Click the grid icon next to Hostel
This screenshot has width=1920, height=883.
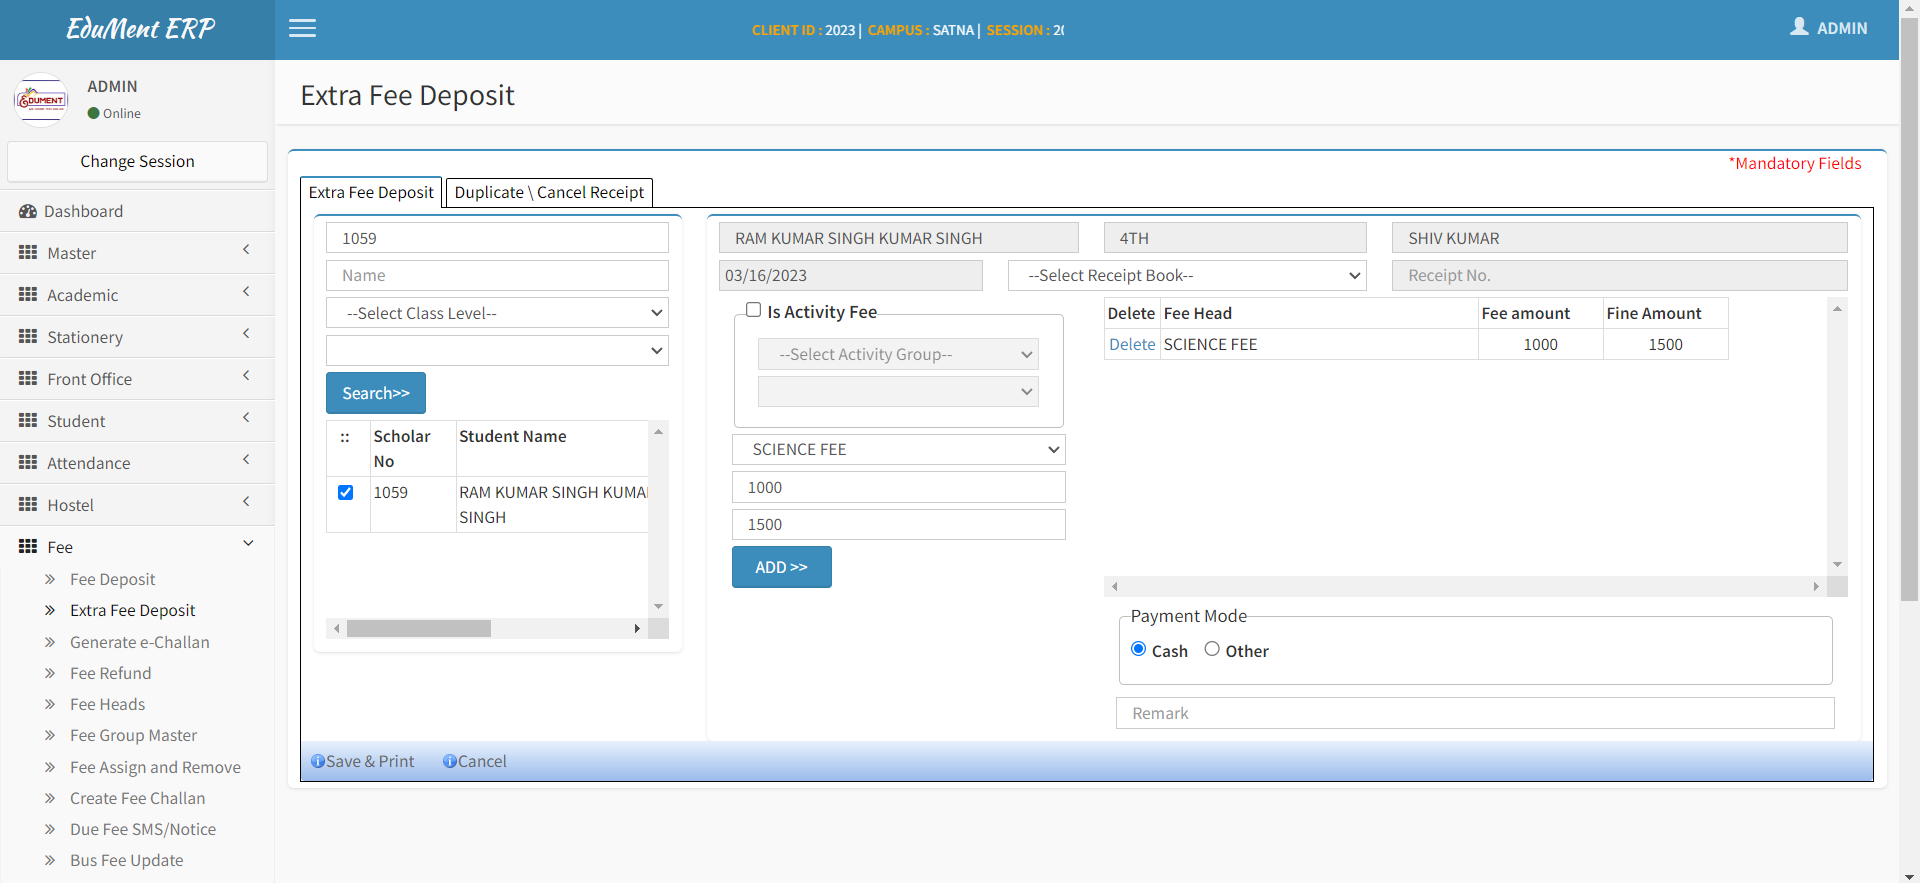pyautogui.click(x=28, y=505)
